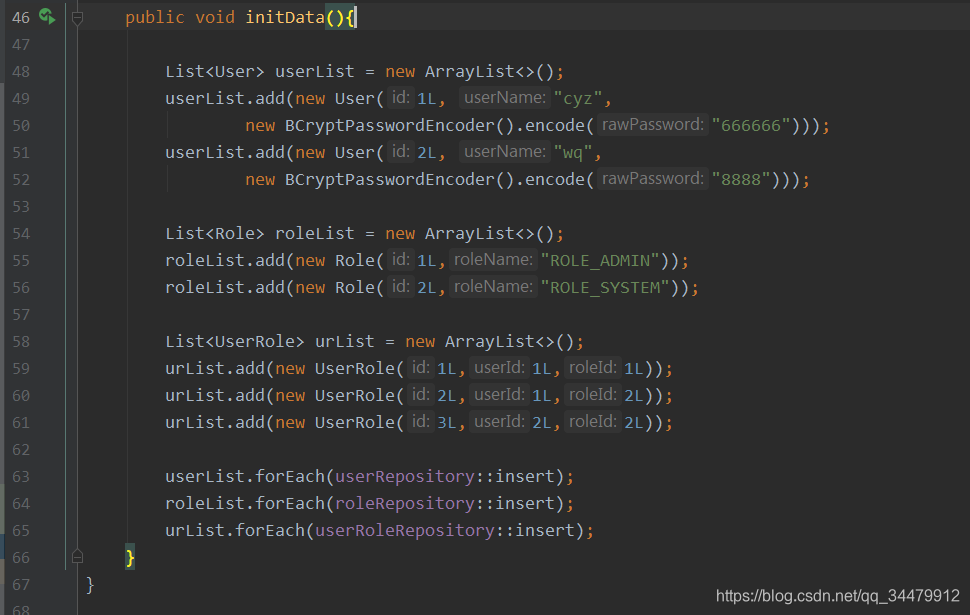Click the roleList variable declaration on line 54
Image resolution: width=970 pixels, height=615 pixels.
pos(315,234)
